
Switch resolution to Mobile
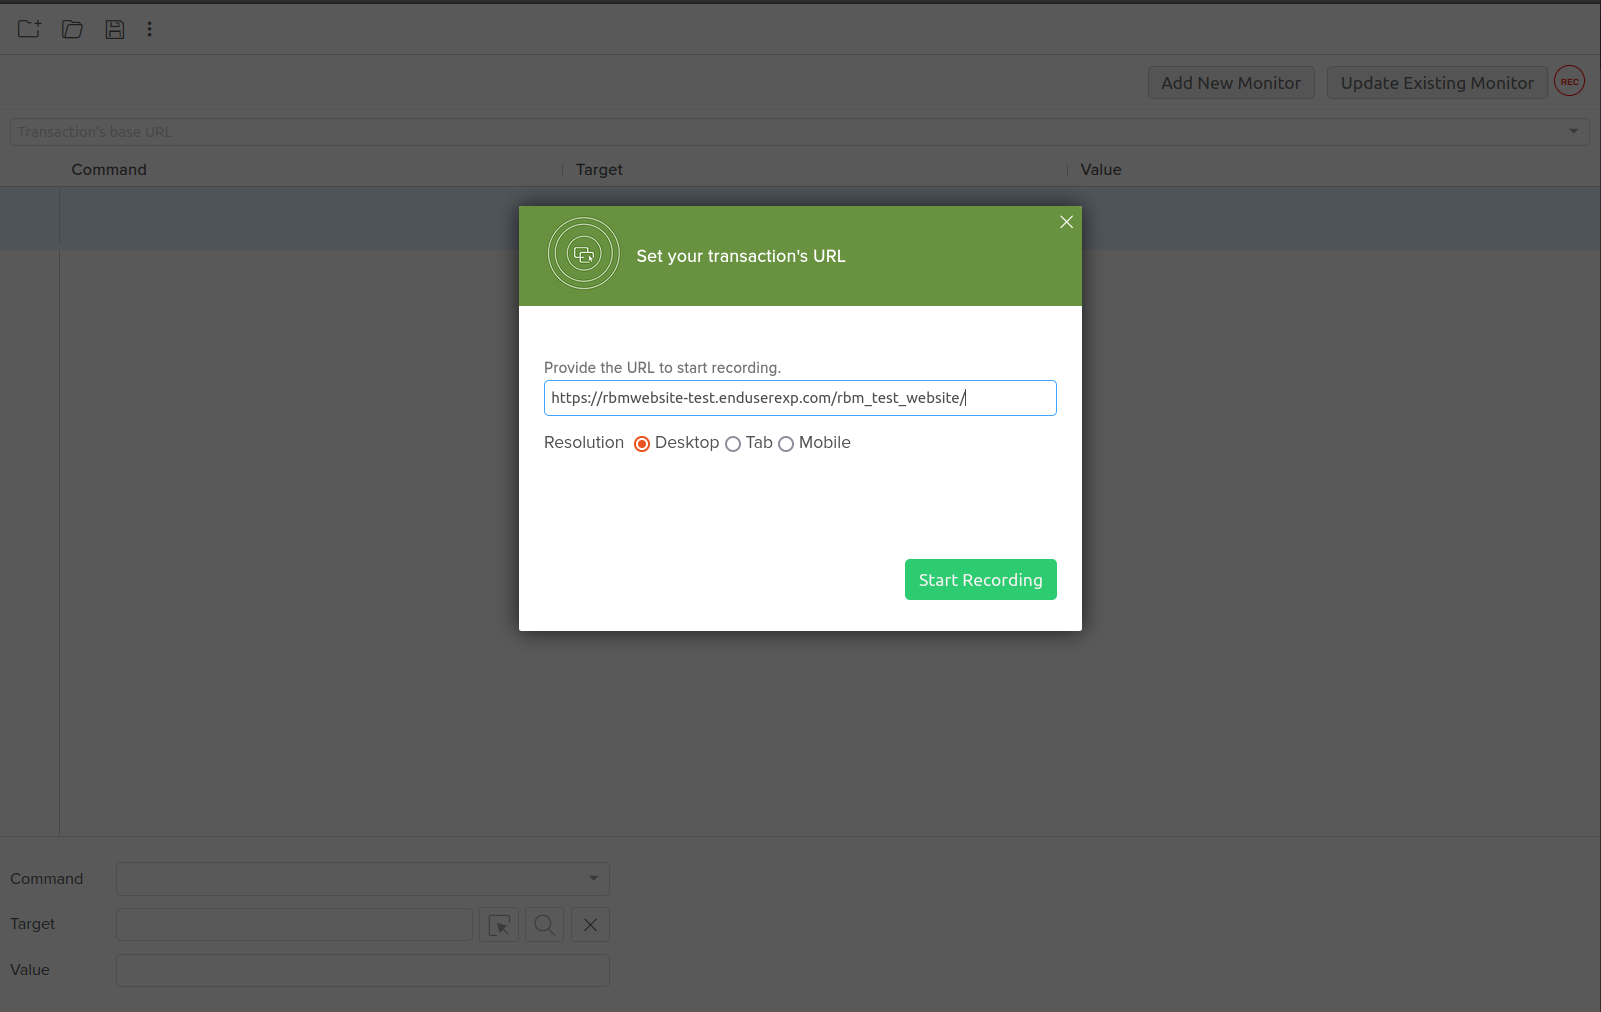pos(786,443)
